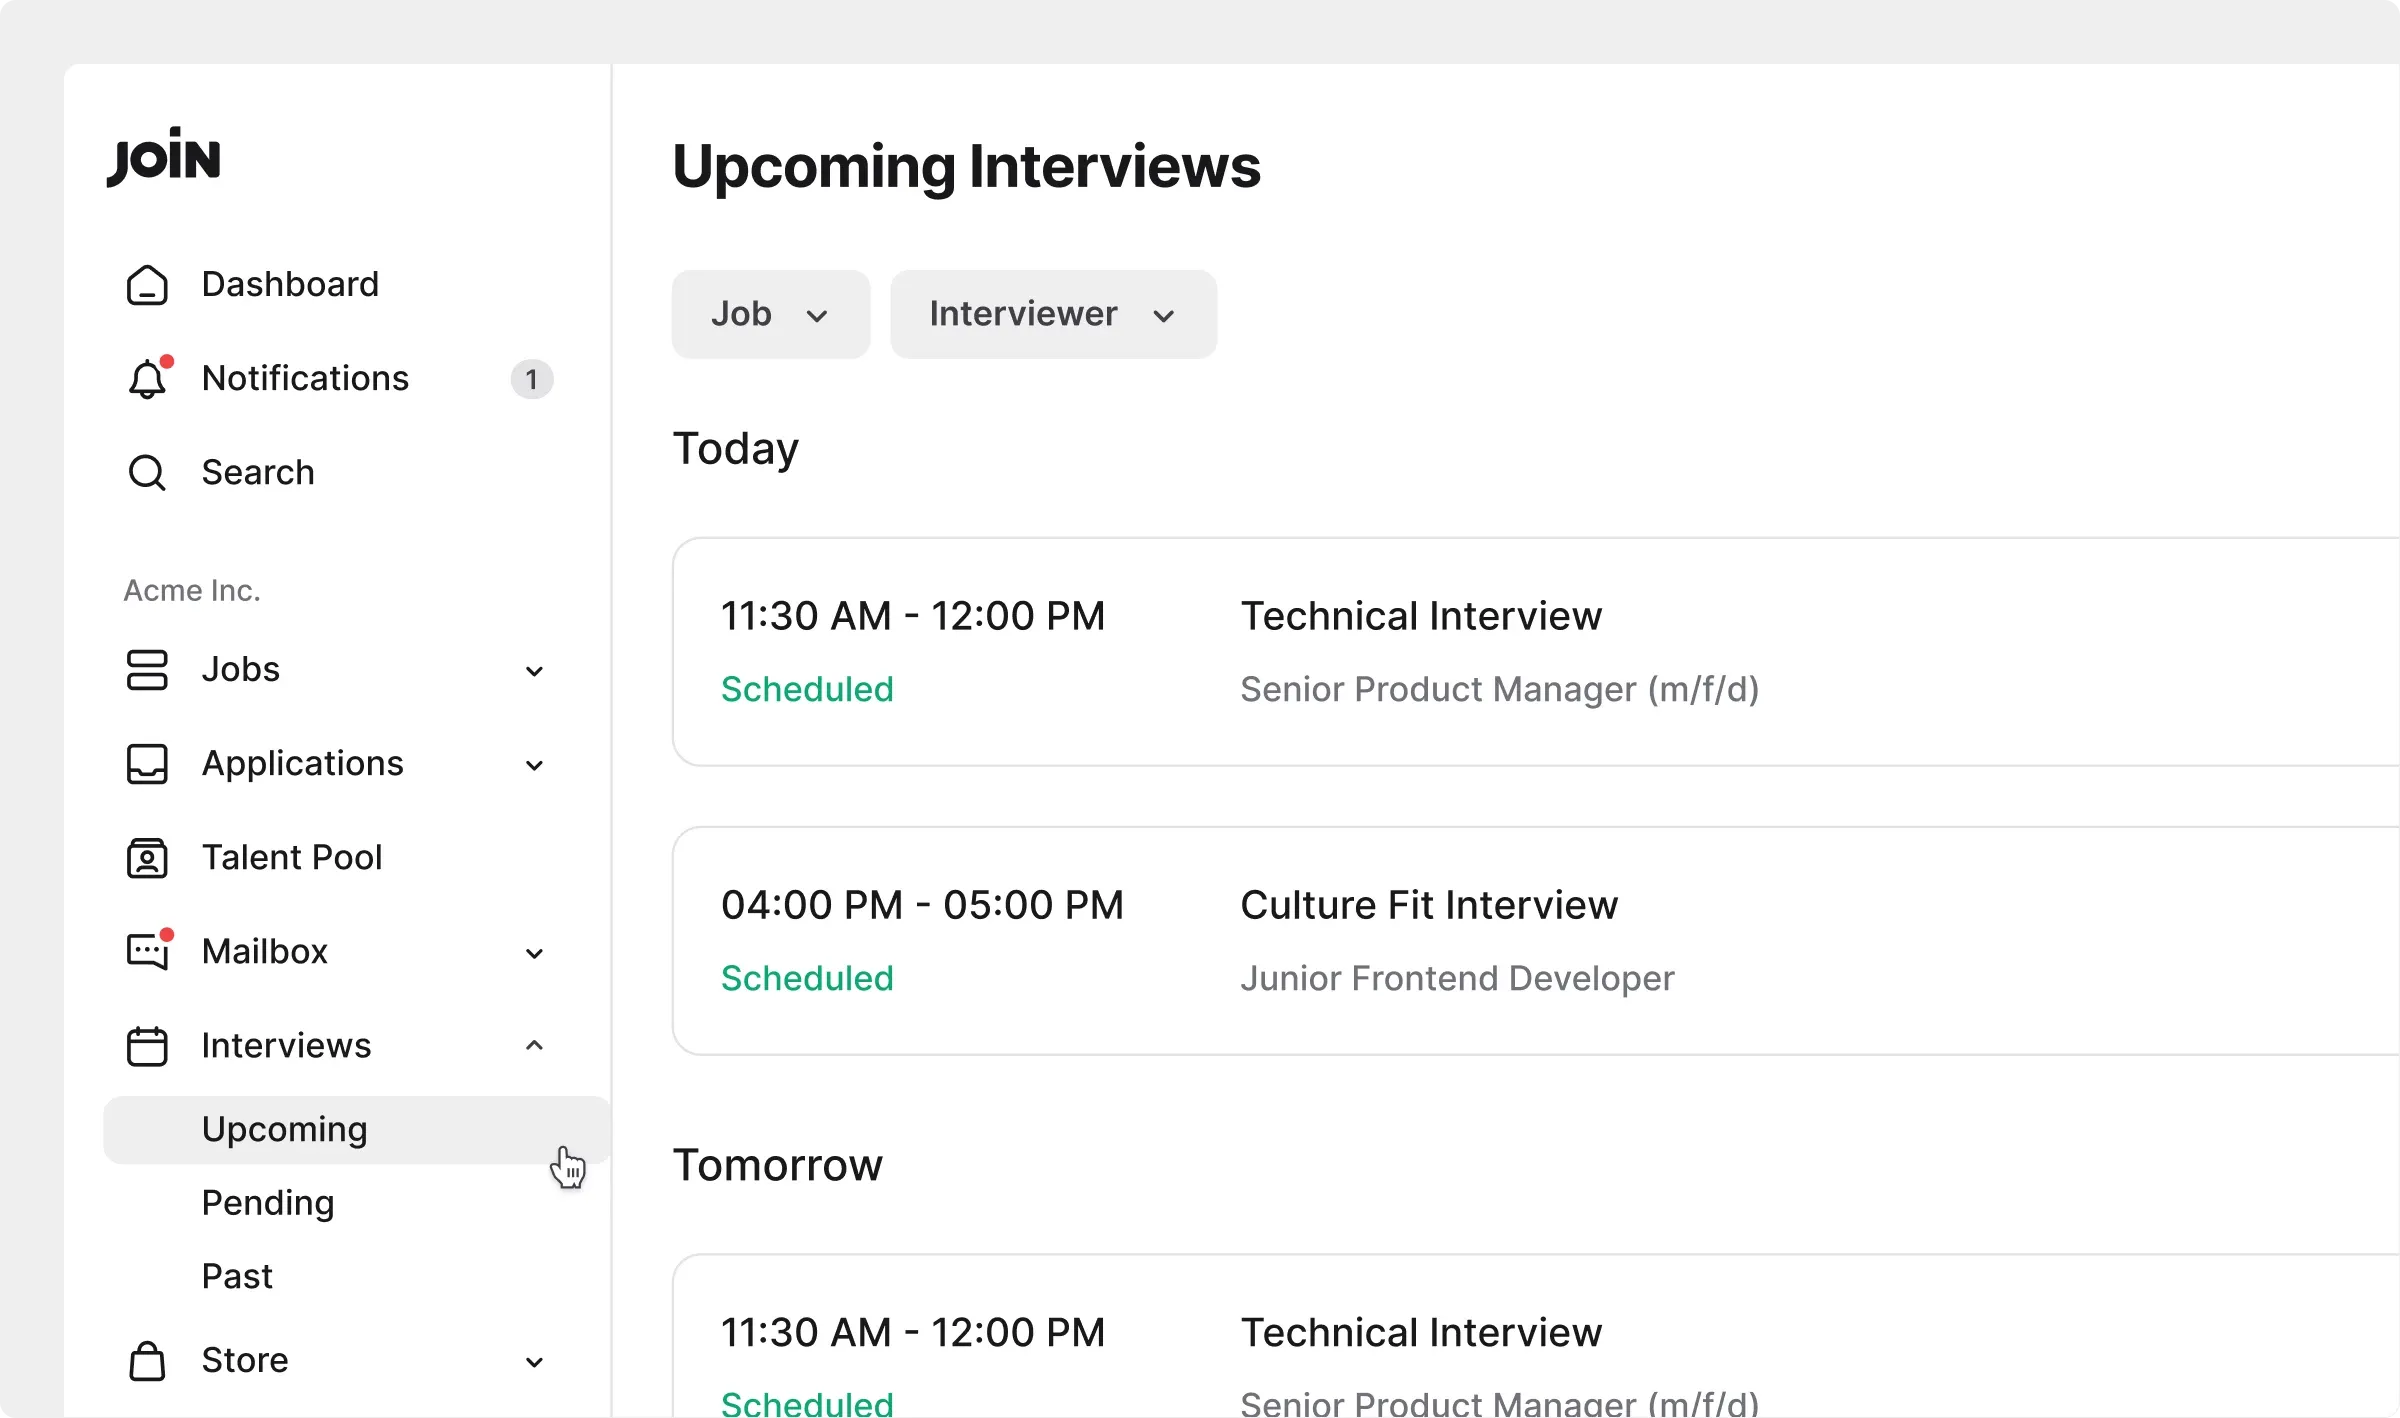Open the Job filter dropdown
The width and height of the screenshot is (2400, 1418).
[x=771, y=314]
